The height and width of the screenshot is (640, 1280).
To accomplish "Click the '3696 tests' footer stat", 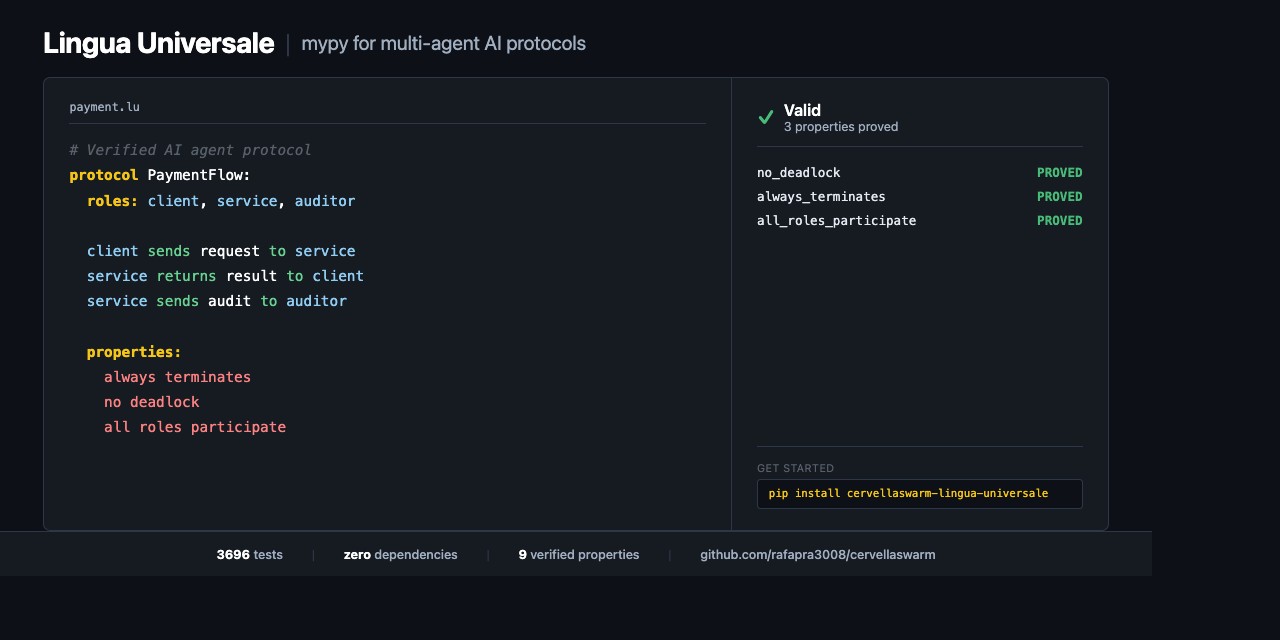I will tap(249, 554).
